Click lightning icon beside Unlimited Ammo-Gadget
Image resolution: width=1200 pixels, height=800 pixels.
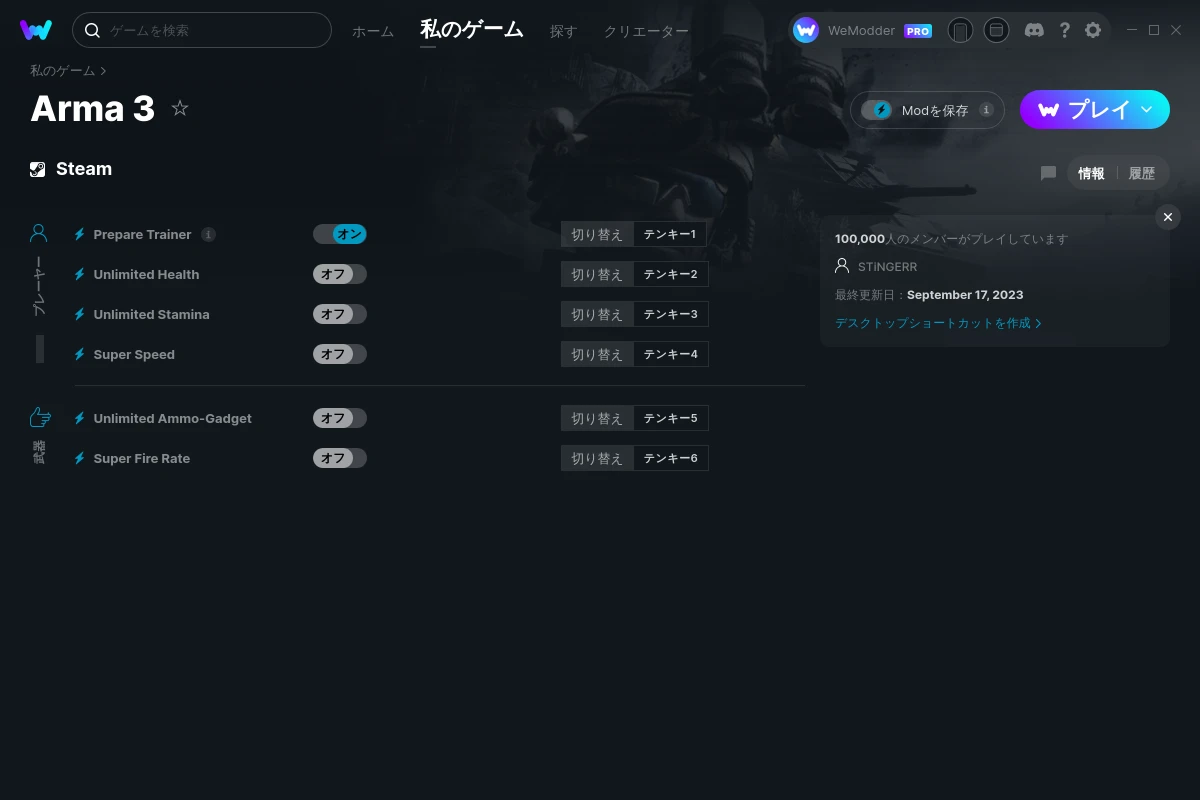coord(80,418)
